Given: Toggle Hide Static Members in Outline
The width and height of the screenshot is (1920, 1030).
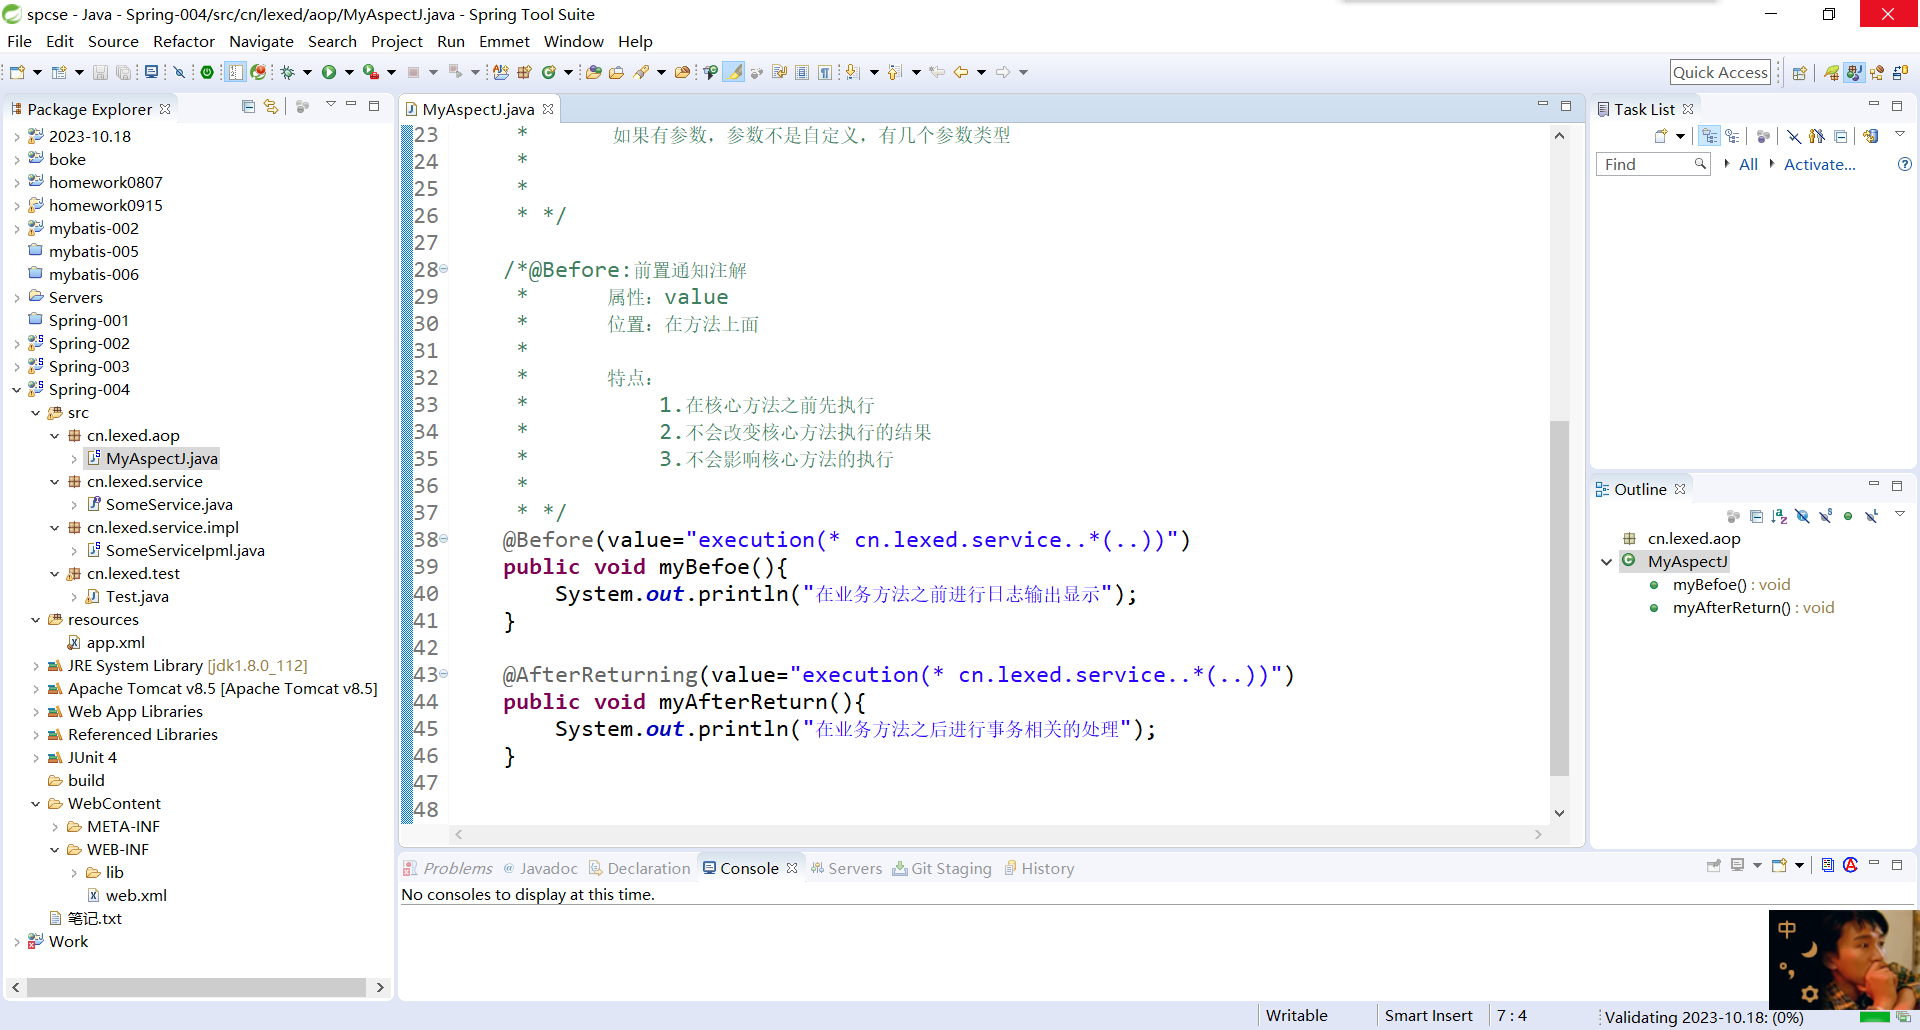Looking at the screenshot, I should 1825,516.
